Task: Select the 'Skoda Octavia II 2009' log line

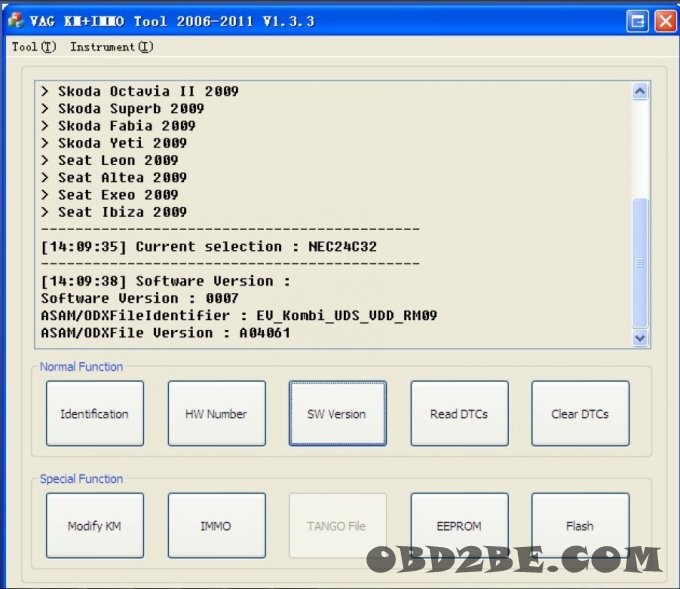Action: click(x=140, y=91)
